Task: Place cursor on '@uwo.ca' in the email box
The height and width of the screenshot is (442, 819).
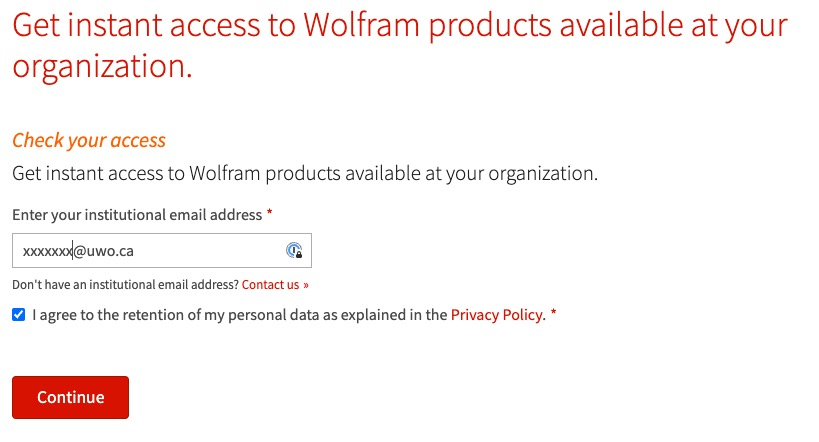Action: (103, 251)
